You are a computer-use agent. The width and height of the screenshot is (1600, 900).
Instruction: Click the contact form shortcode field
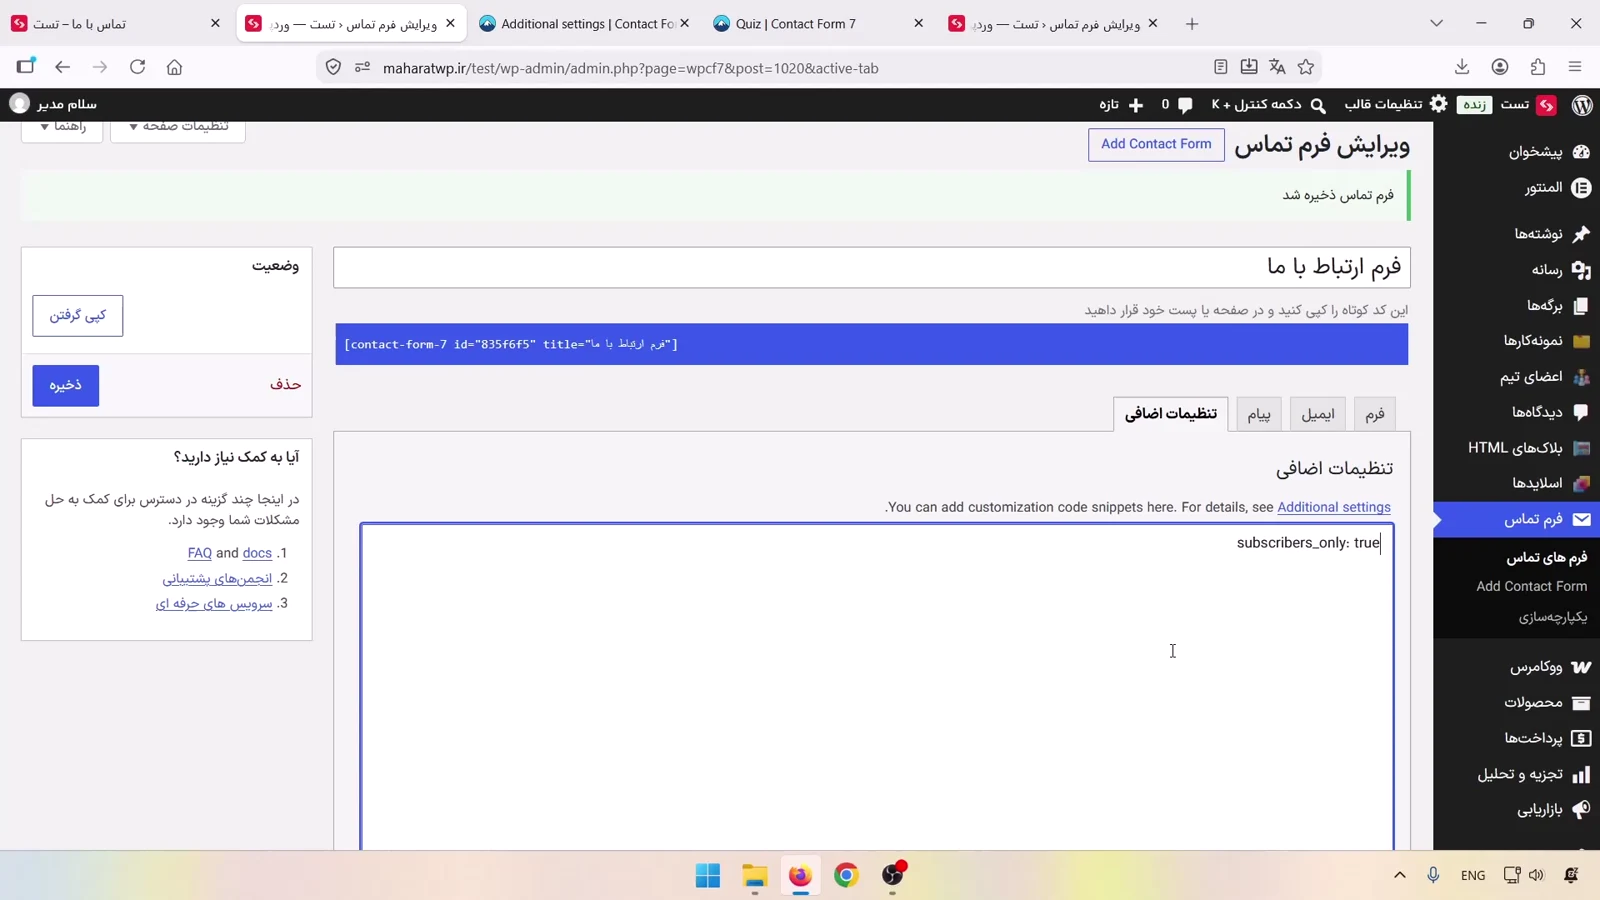[x=872, y=344]
